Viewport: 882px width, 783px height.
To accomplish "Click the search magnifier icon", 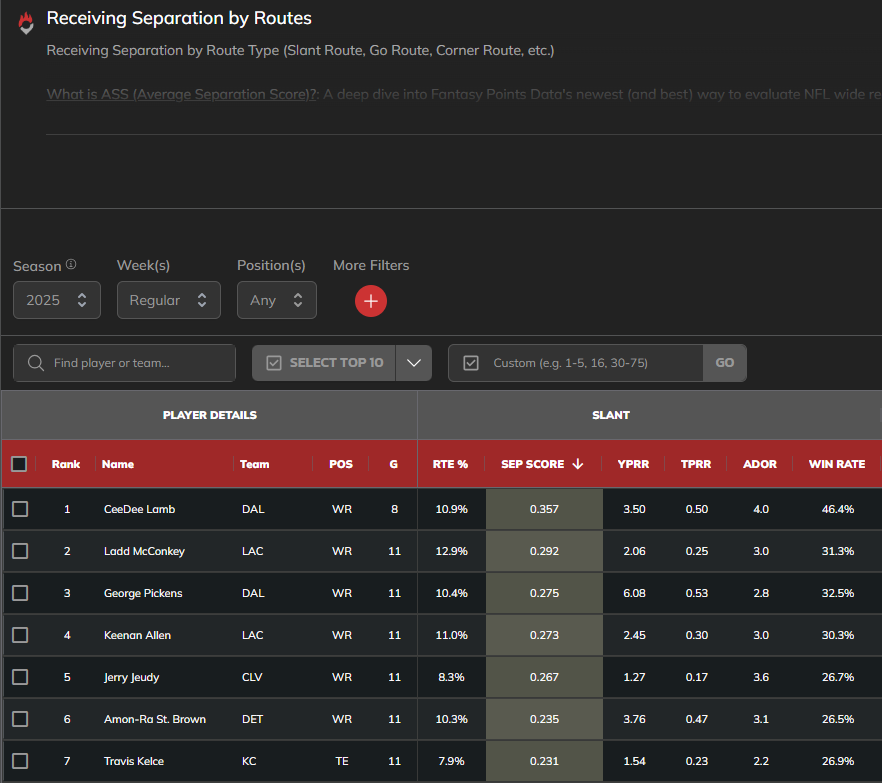I will (35, 363).
